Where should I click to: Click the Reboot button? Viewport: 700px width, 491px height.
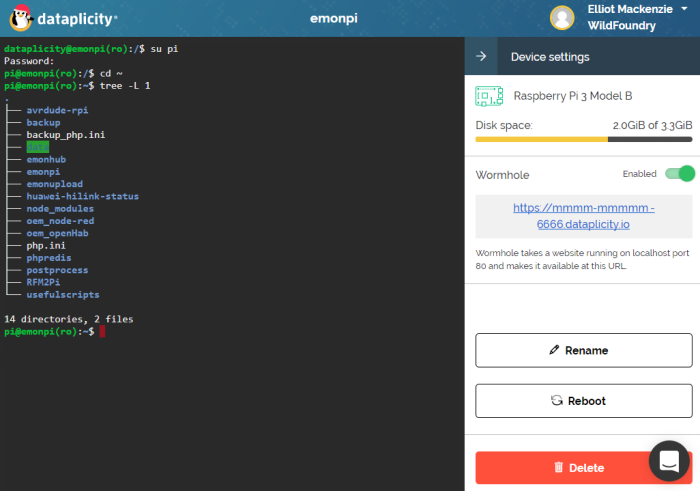583,401
